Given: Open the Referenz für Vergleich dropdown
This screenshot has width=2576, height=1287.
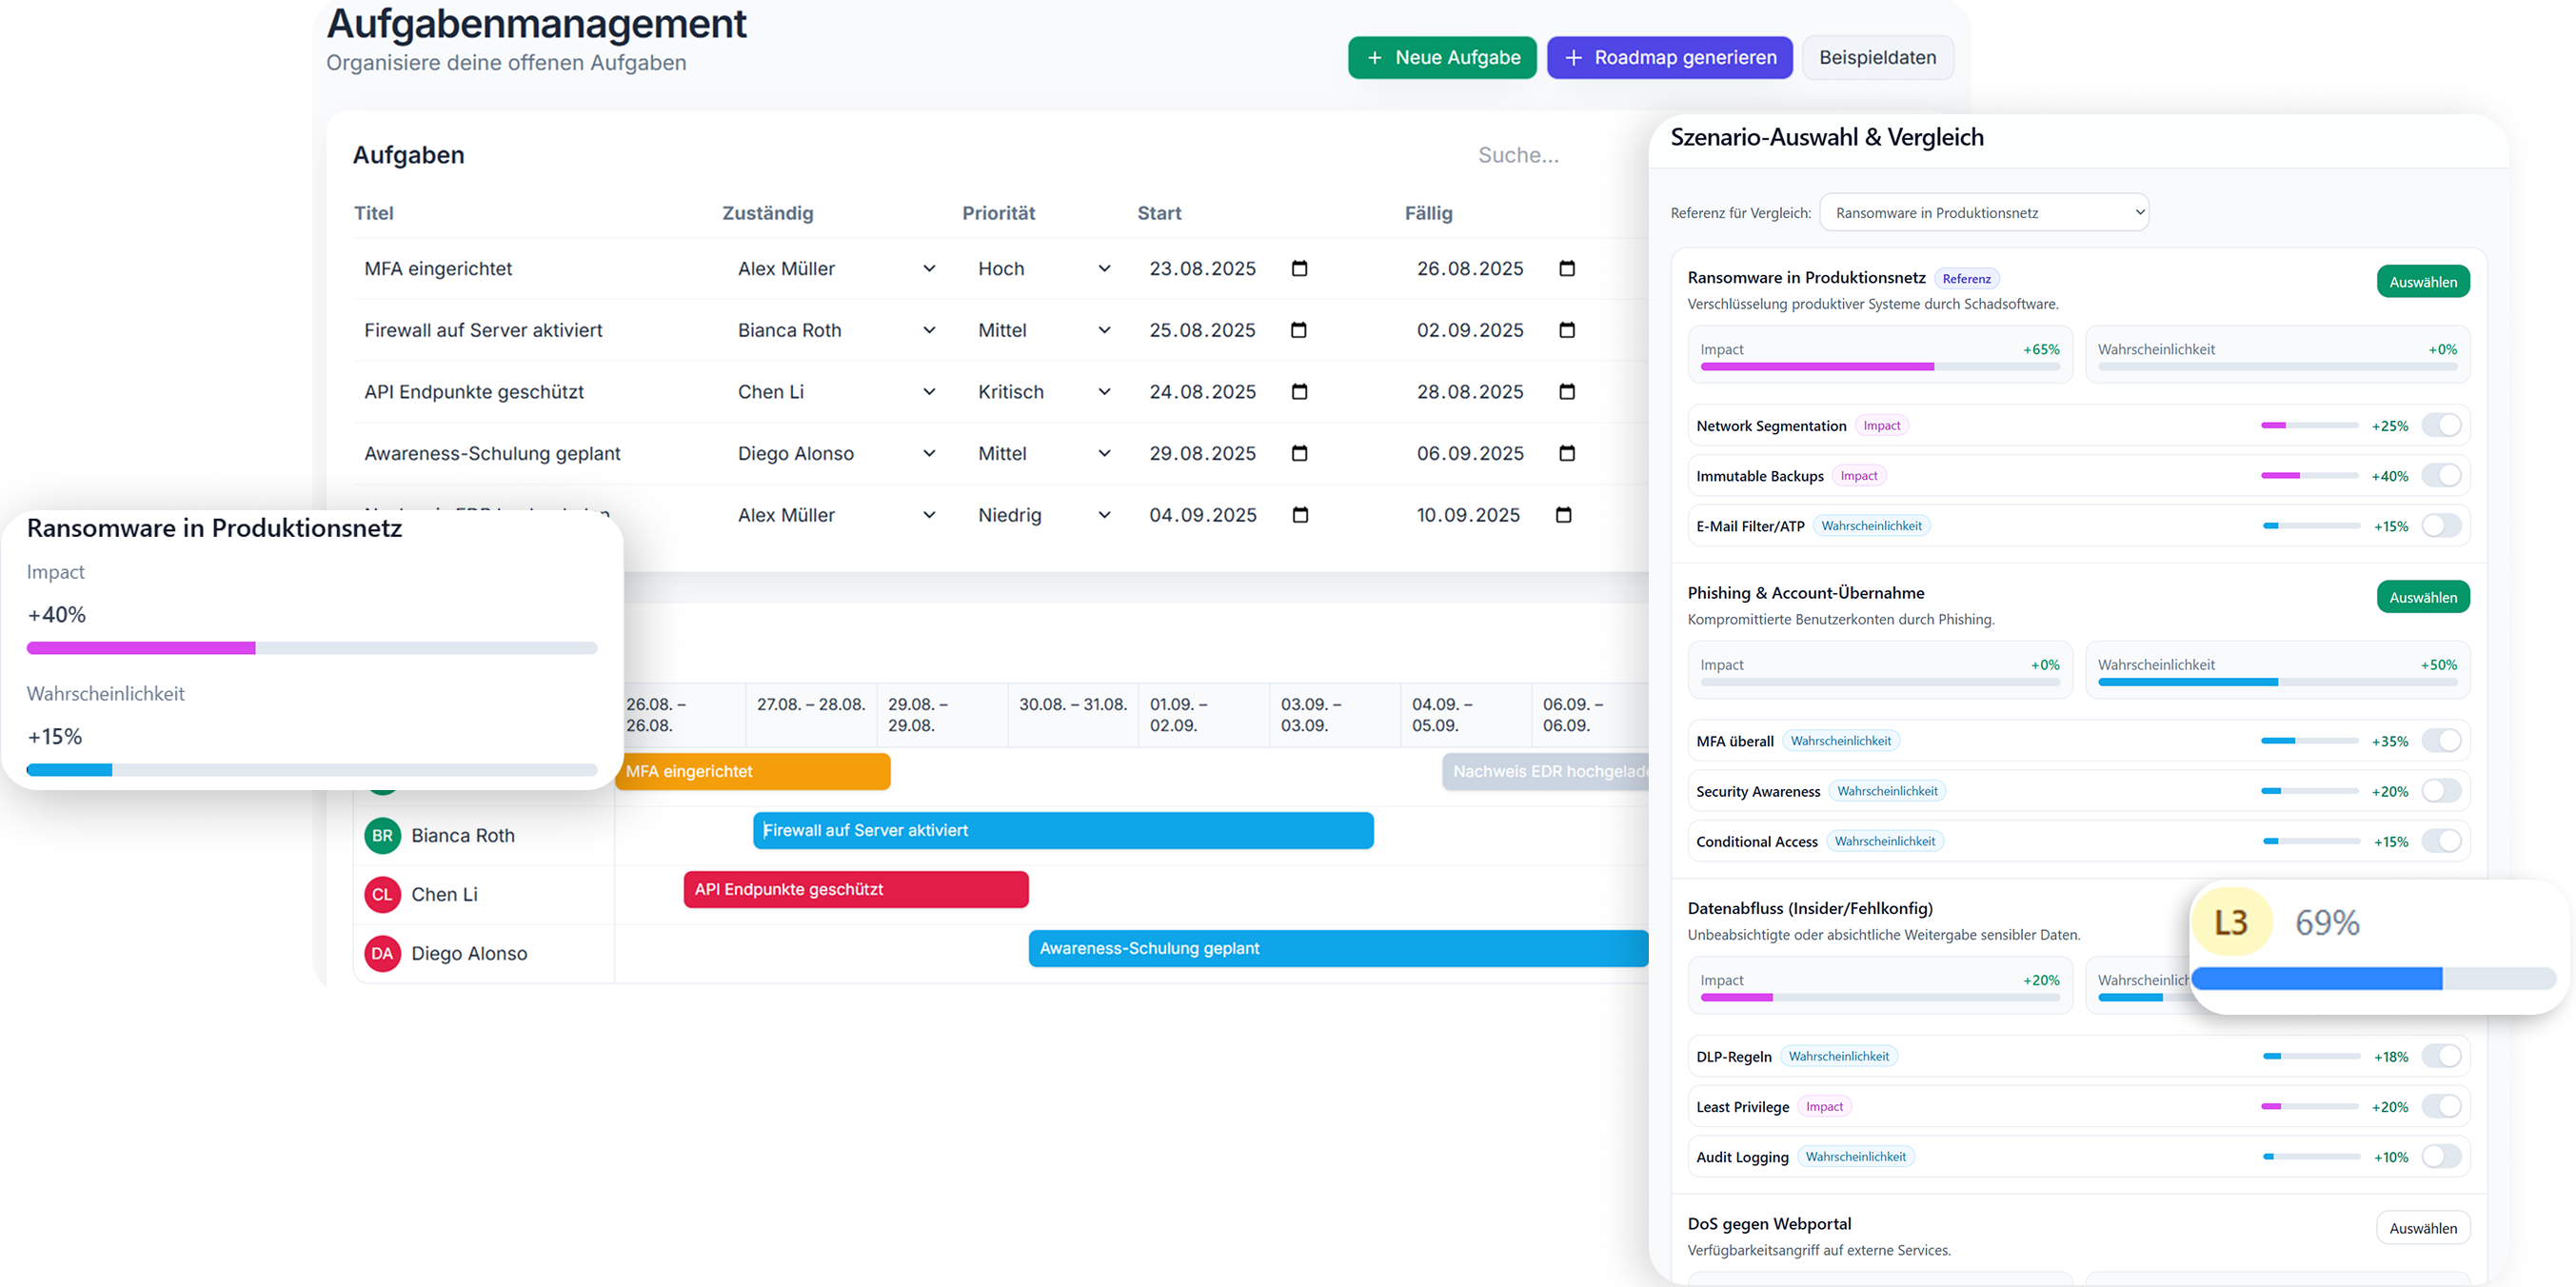Looking at the screenshot, I should 1983,213.
